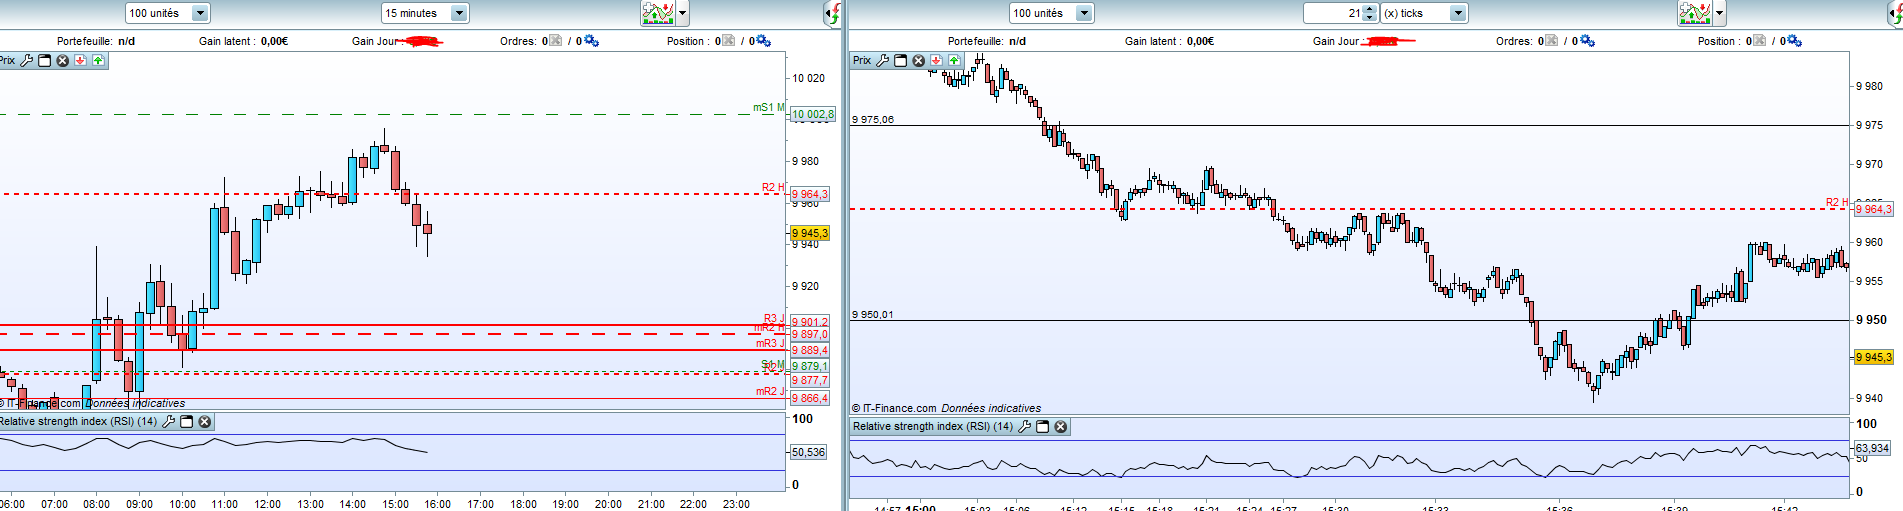Viewport: 1903px width, 511px height.
Task: Increase the tick count stepper value
Action: tap(1370, 9)
